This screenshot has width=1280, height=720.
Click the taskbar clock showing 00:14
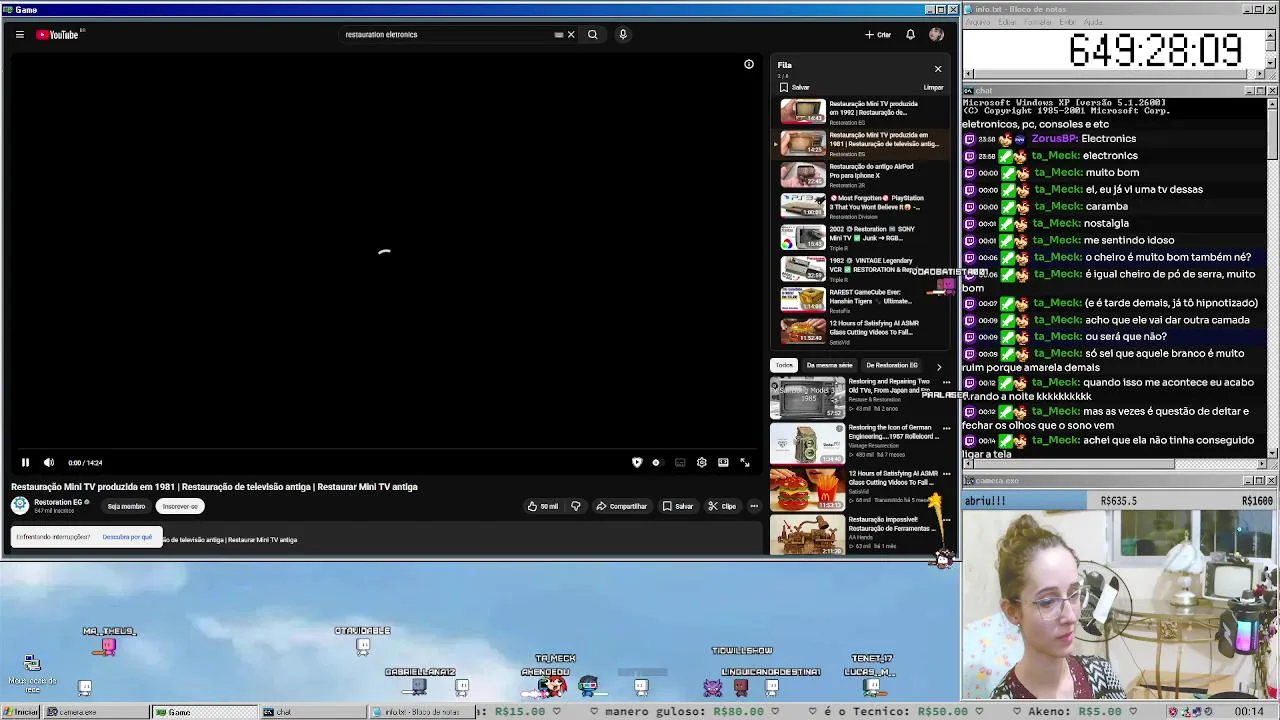tap(1249, 712)
